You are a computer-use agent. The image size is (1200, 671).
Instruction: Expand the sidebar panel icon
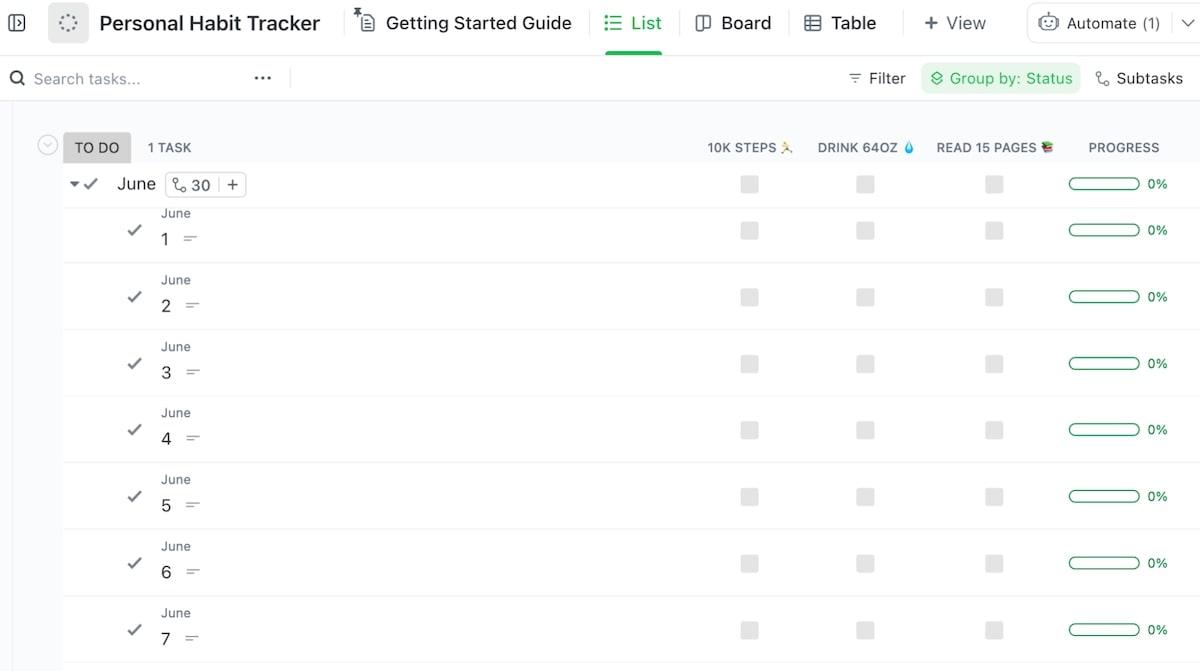(17, 23)
